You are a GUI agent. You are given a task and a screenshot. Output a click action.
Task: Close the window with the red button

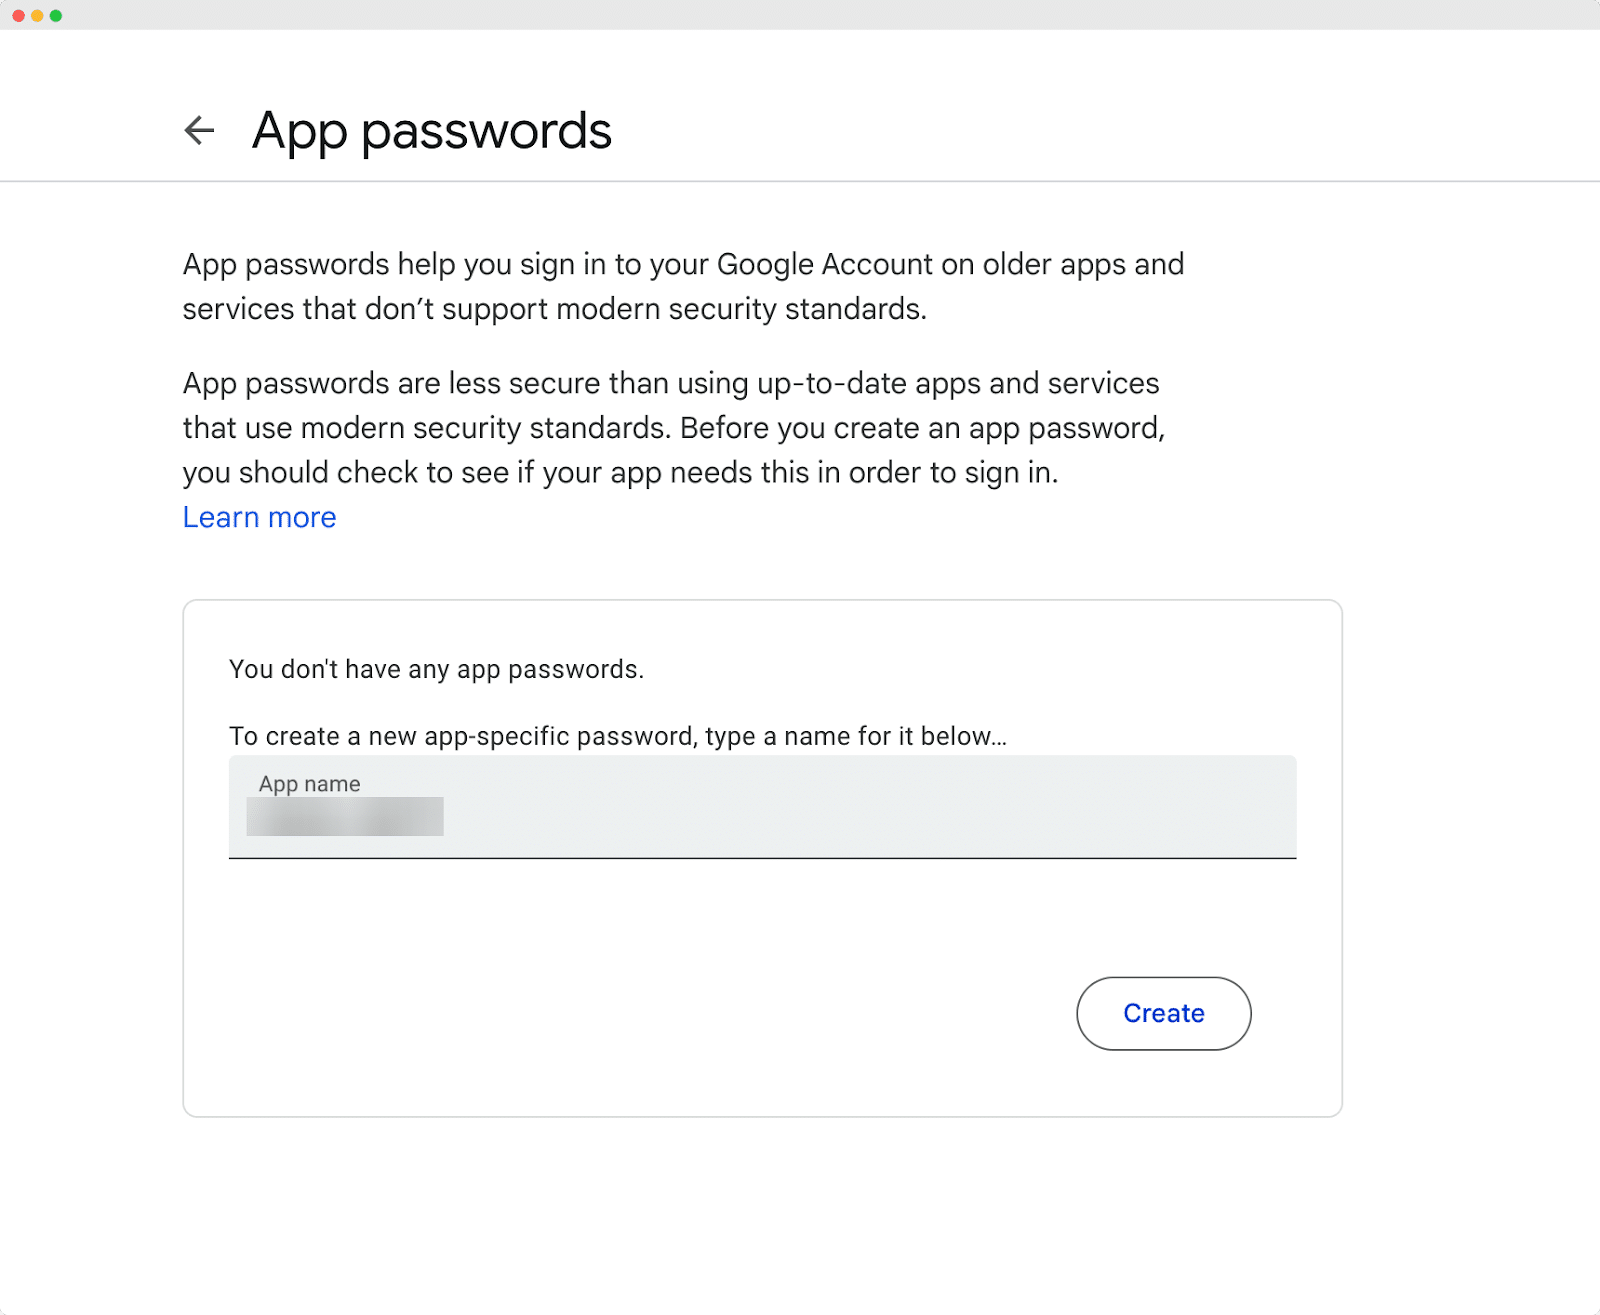point(19,16)
